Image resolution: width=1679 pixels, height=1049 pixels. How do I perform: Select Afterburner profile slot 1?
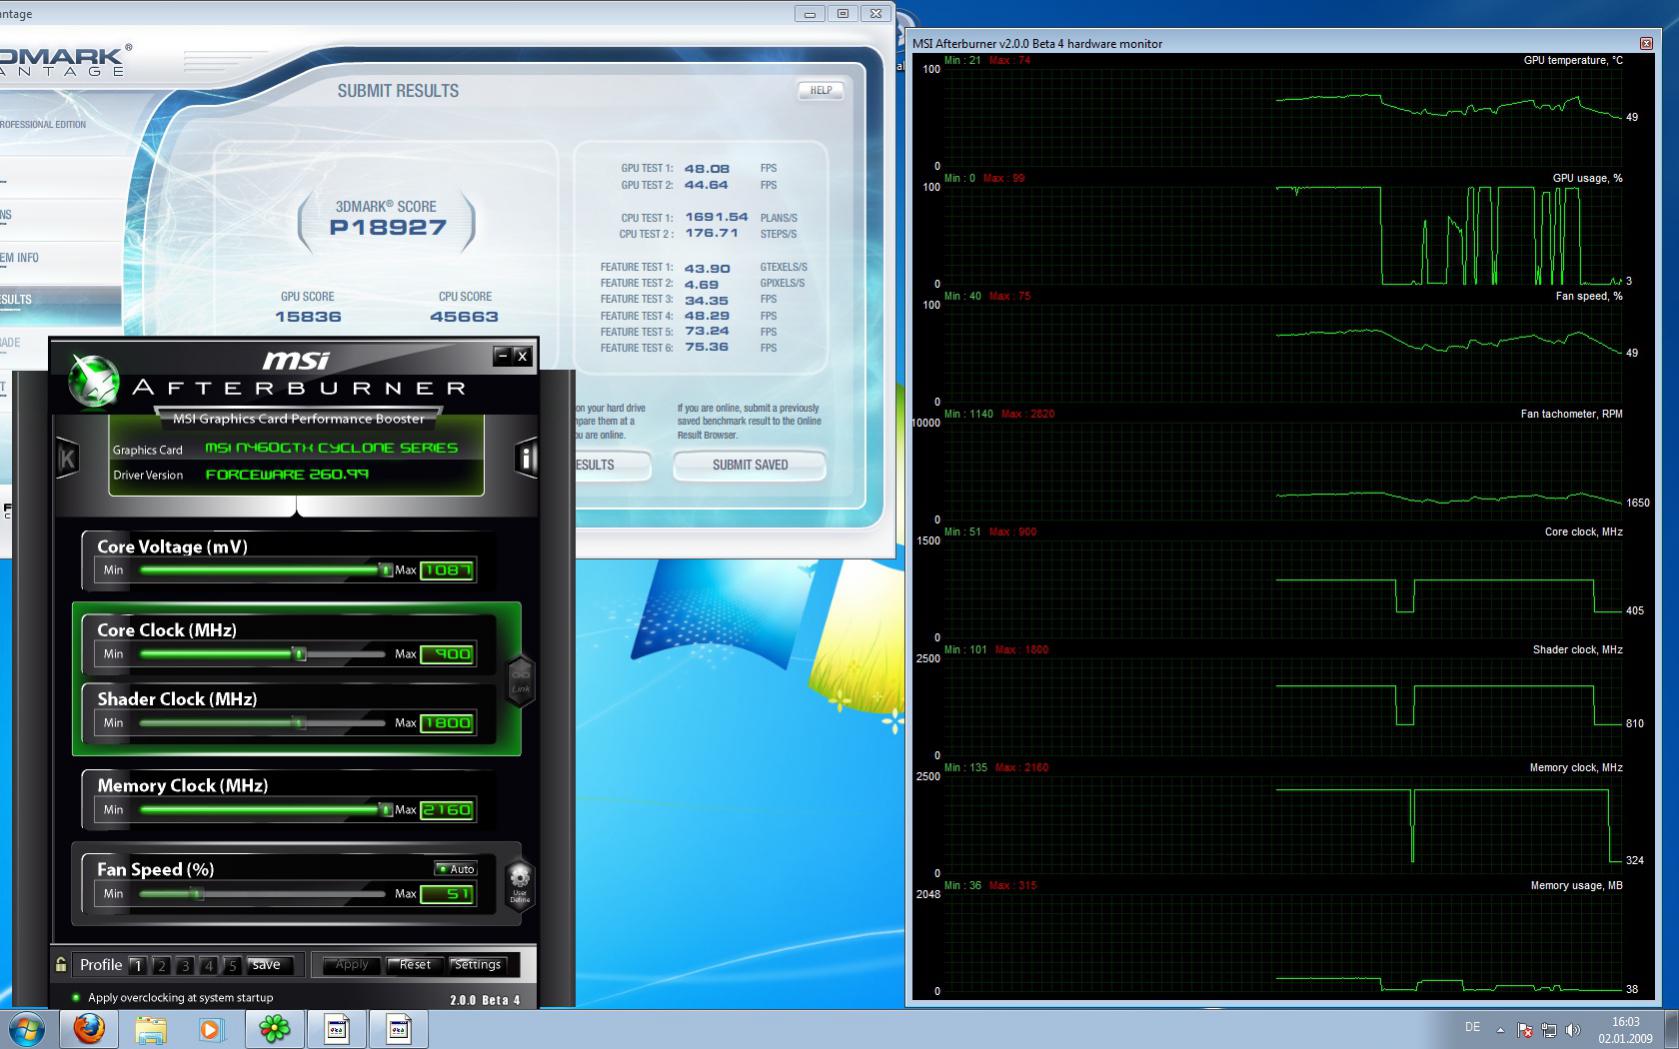click(138, 965)
